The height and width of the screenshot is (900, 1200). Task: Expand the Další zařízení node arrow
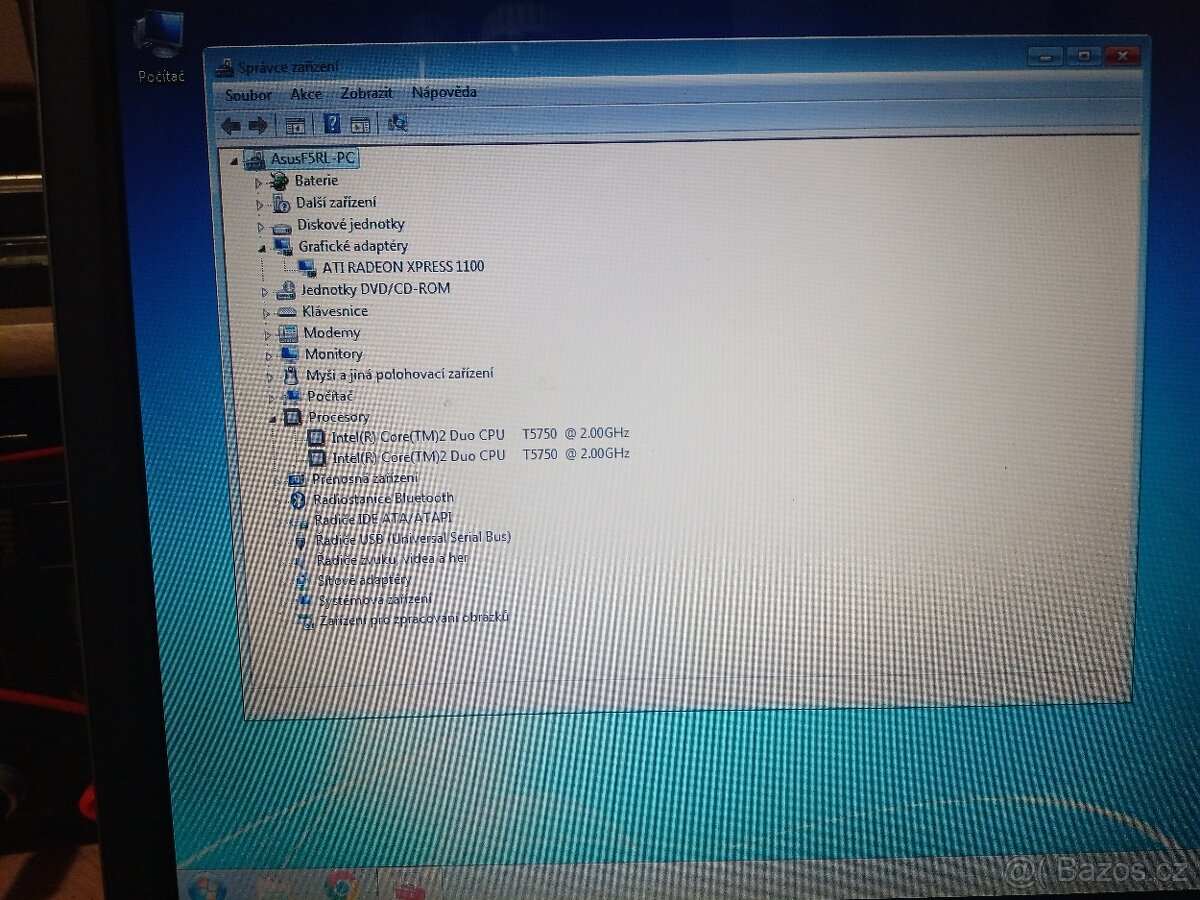[260, 205]
